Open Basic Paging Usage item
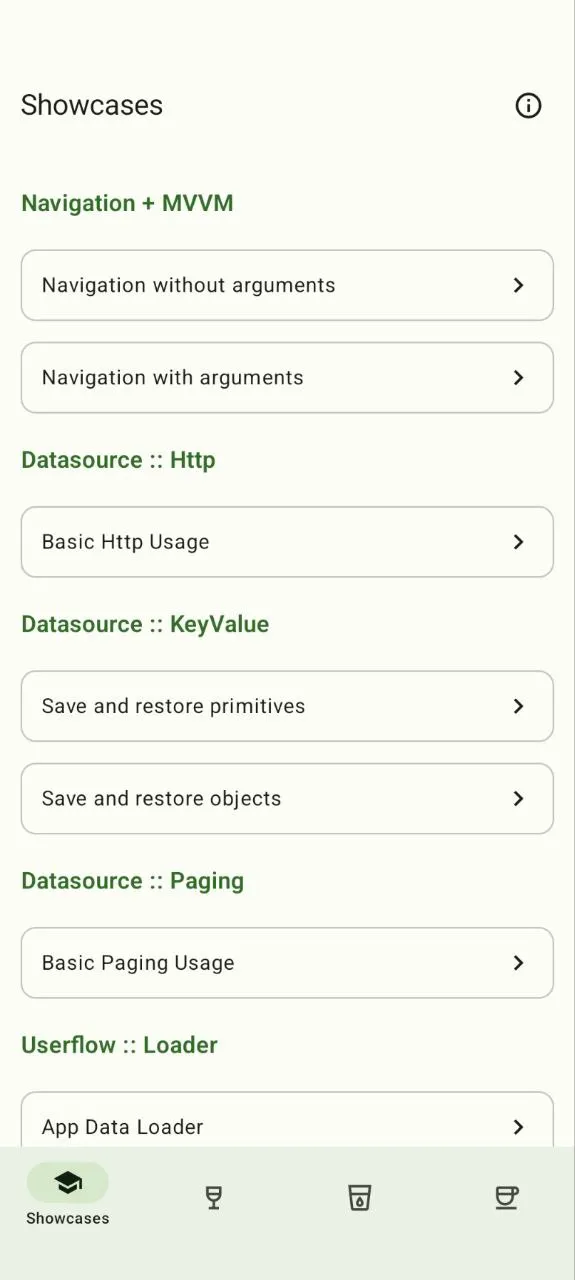This screenshot has height=1280, width=575. coord(287,963)
